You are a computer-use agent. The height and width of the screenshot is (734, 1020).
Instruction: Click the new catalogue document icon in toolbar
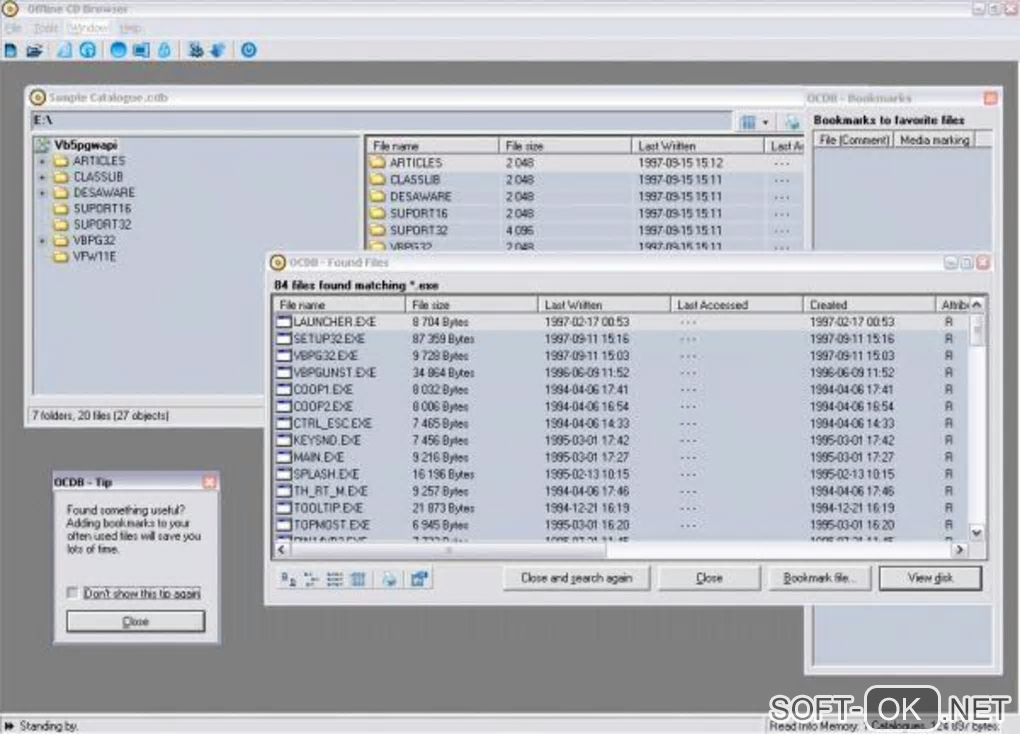click(10, 50)
